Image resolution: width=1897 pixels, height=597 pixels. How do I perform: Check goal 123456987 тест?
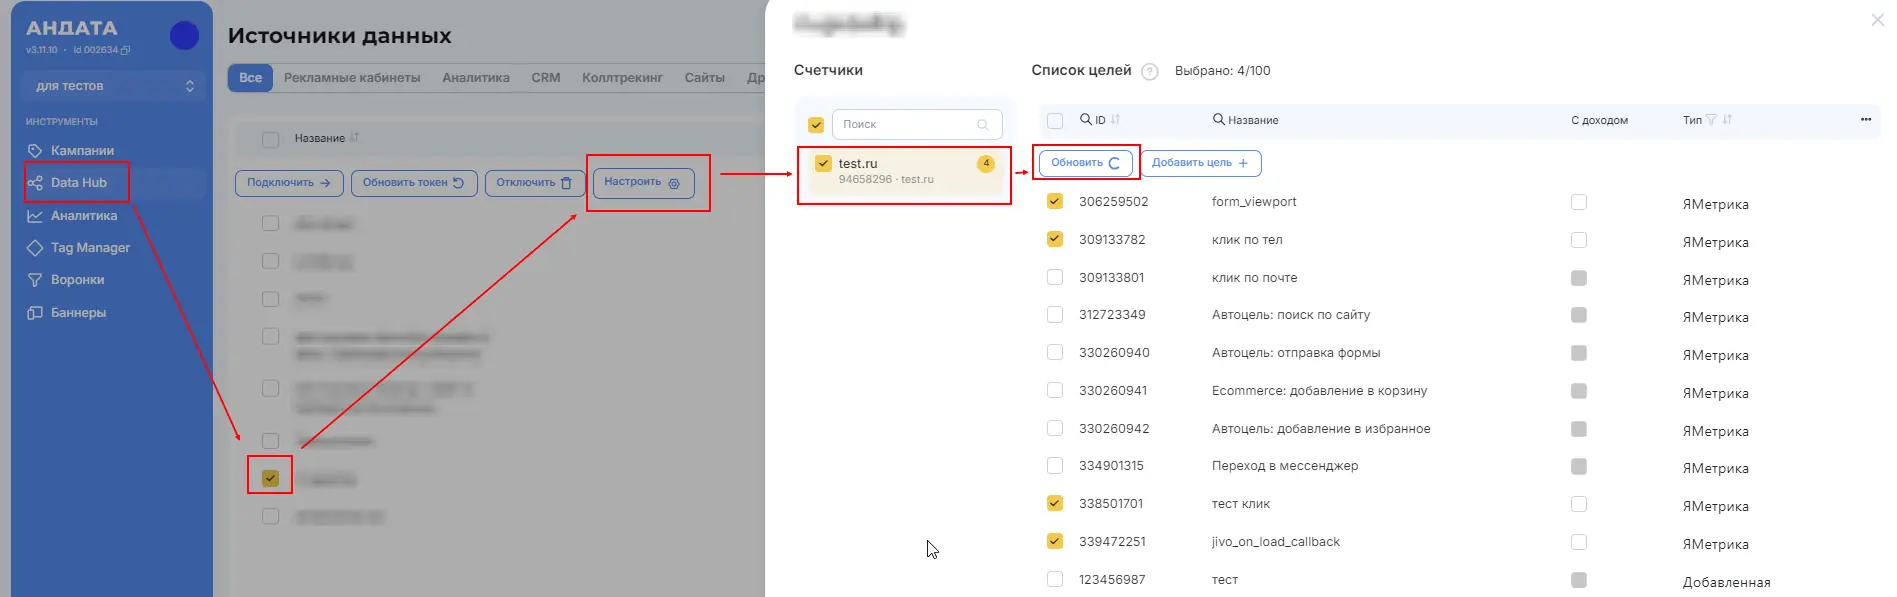[x=1055, y=579]
